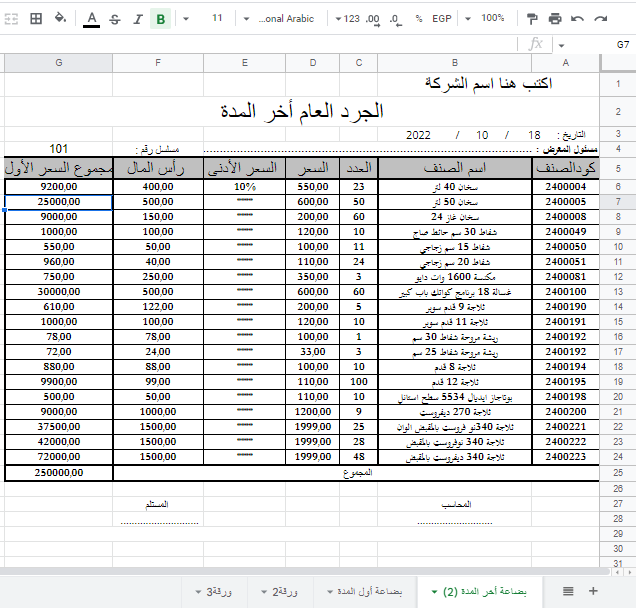Redo the last action
The image size is (636, 608).
coord(601,18)
